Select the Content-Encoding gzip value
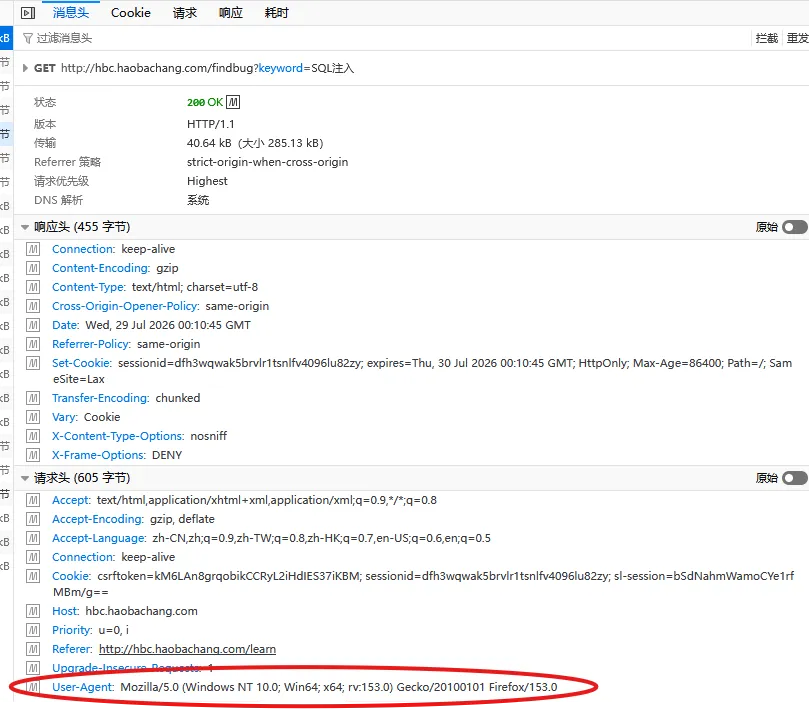Image resolution: width=809 pixels, height=709 pixels. (x=167, y=268)
